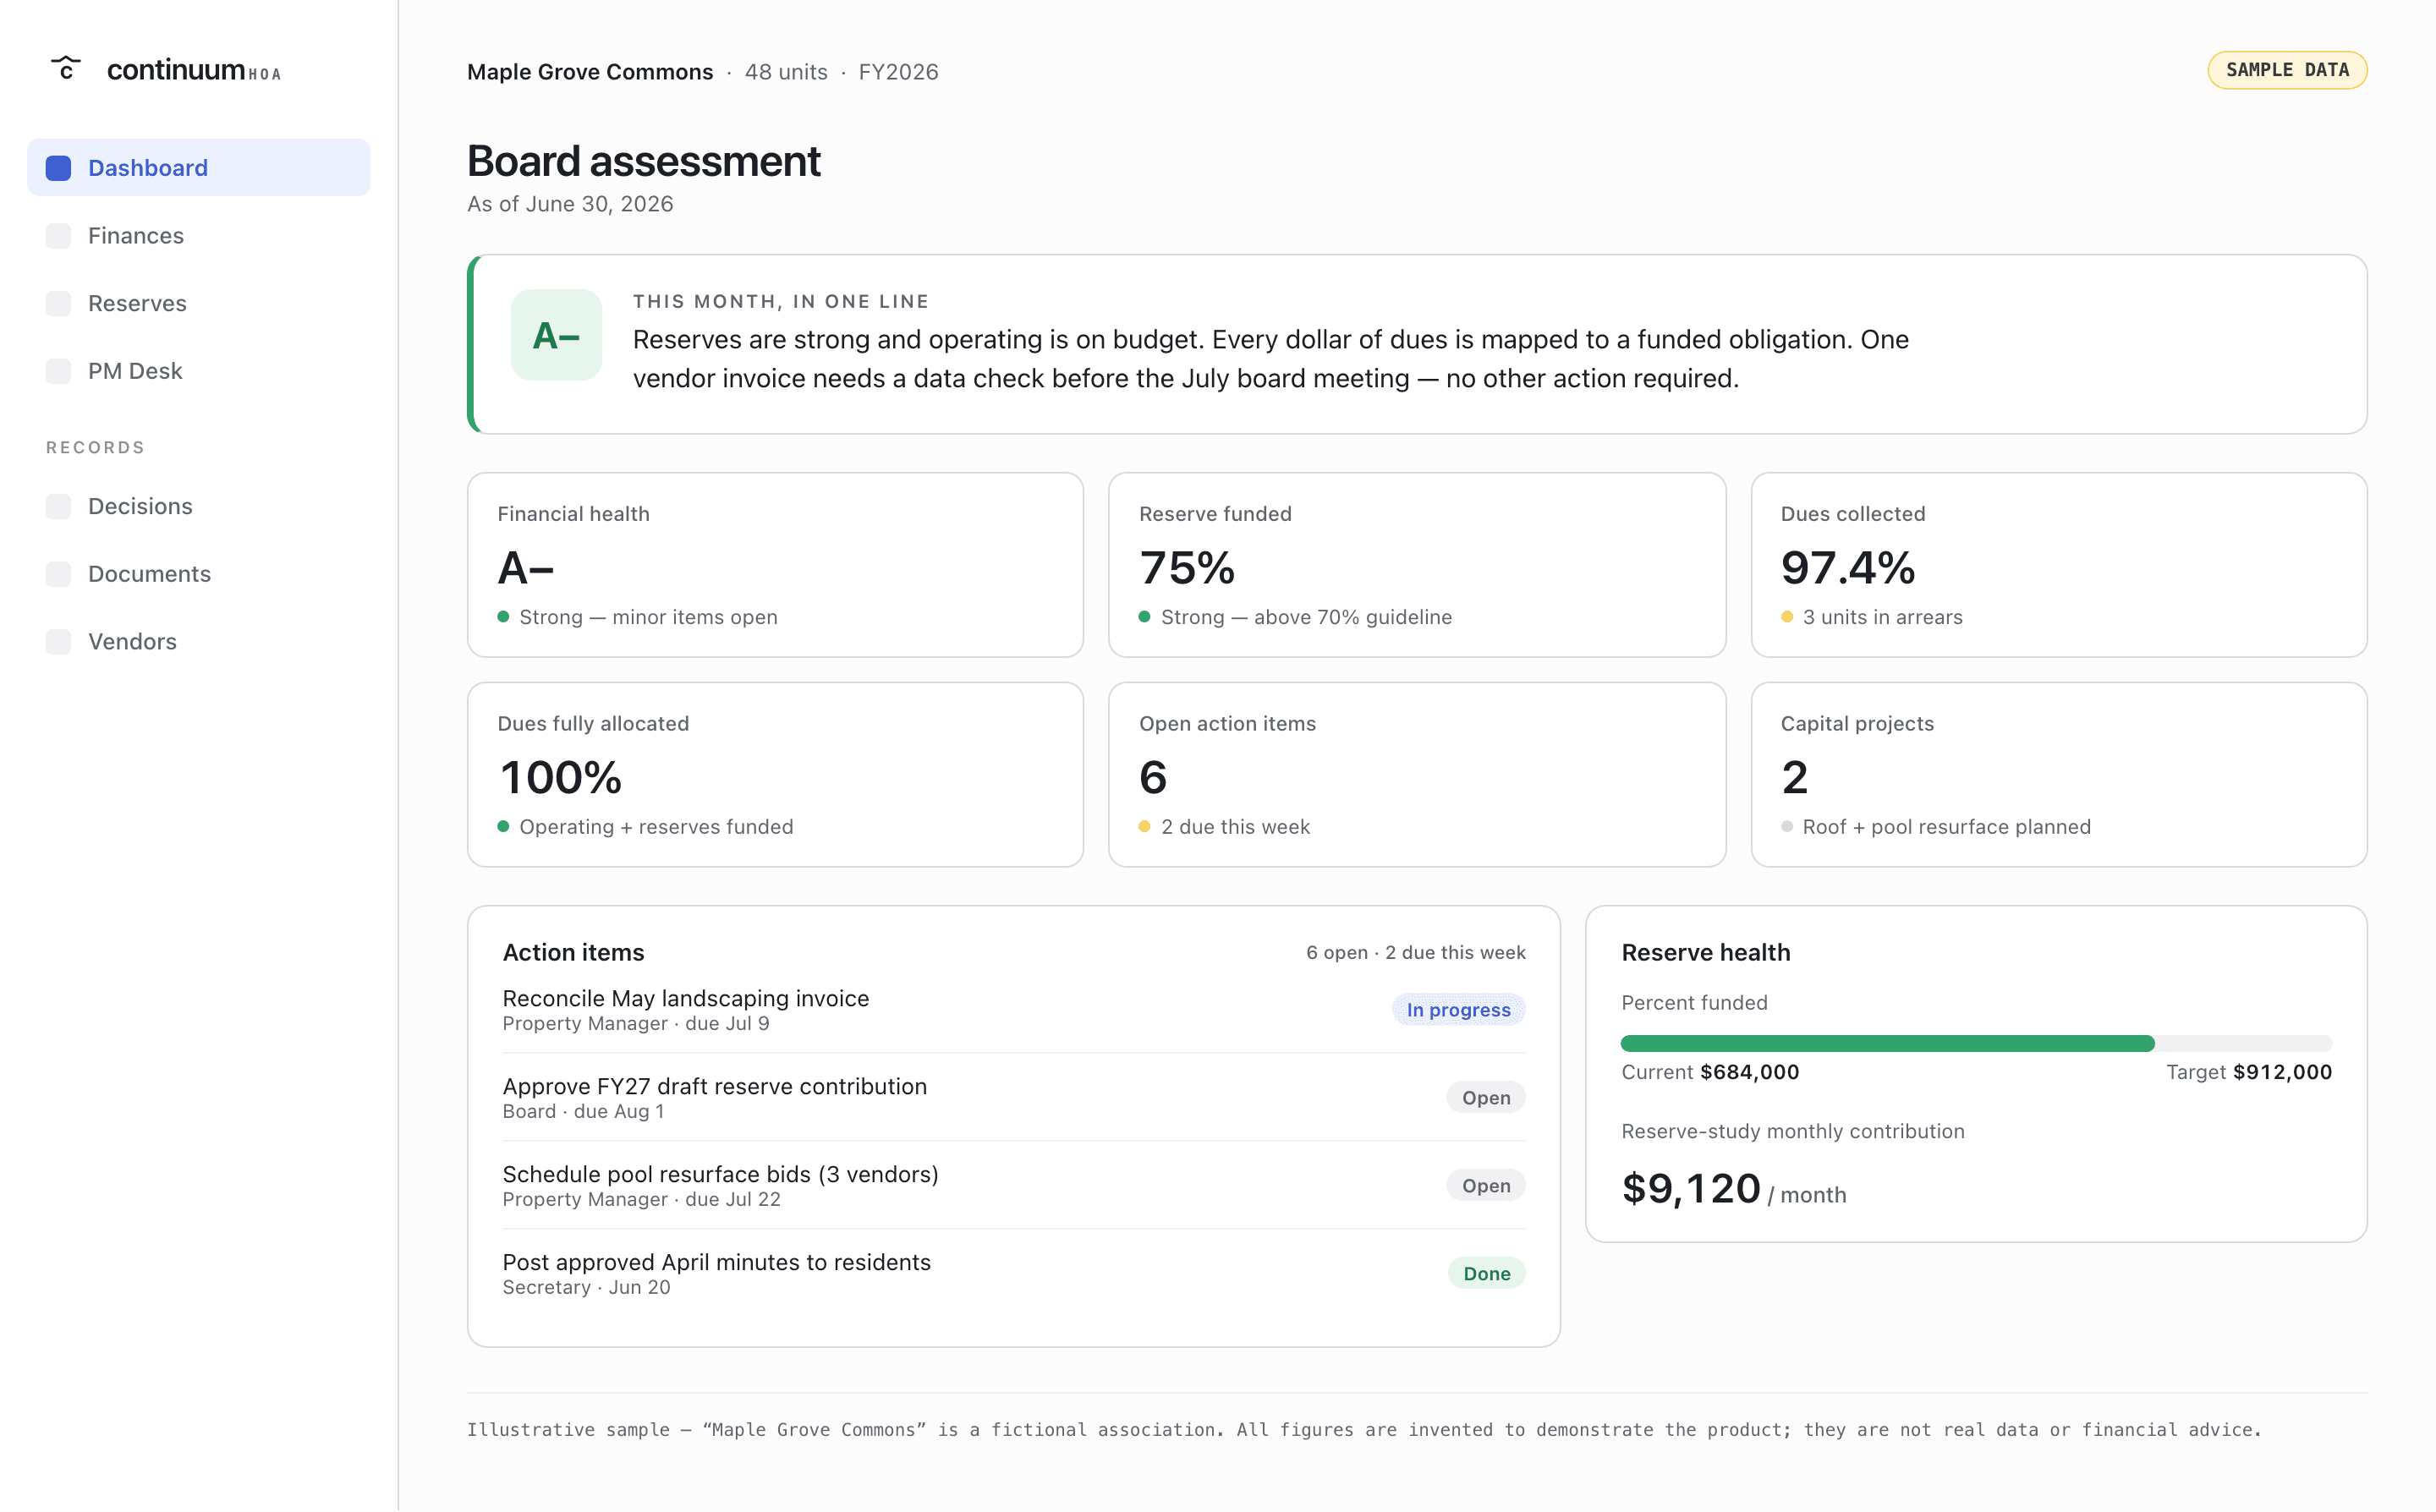Click Strong — minor items open text

648,617
